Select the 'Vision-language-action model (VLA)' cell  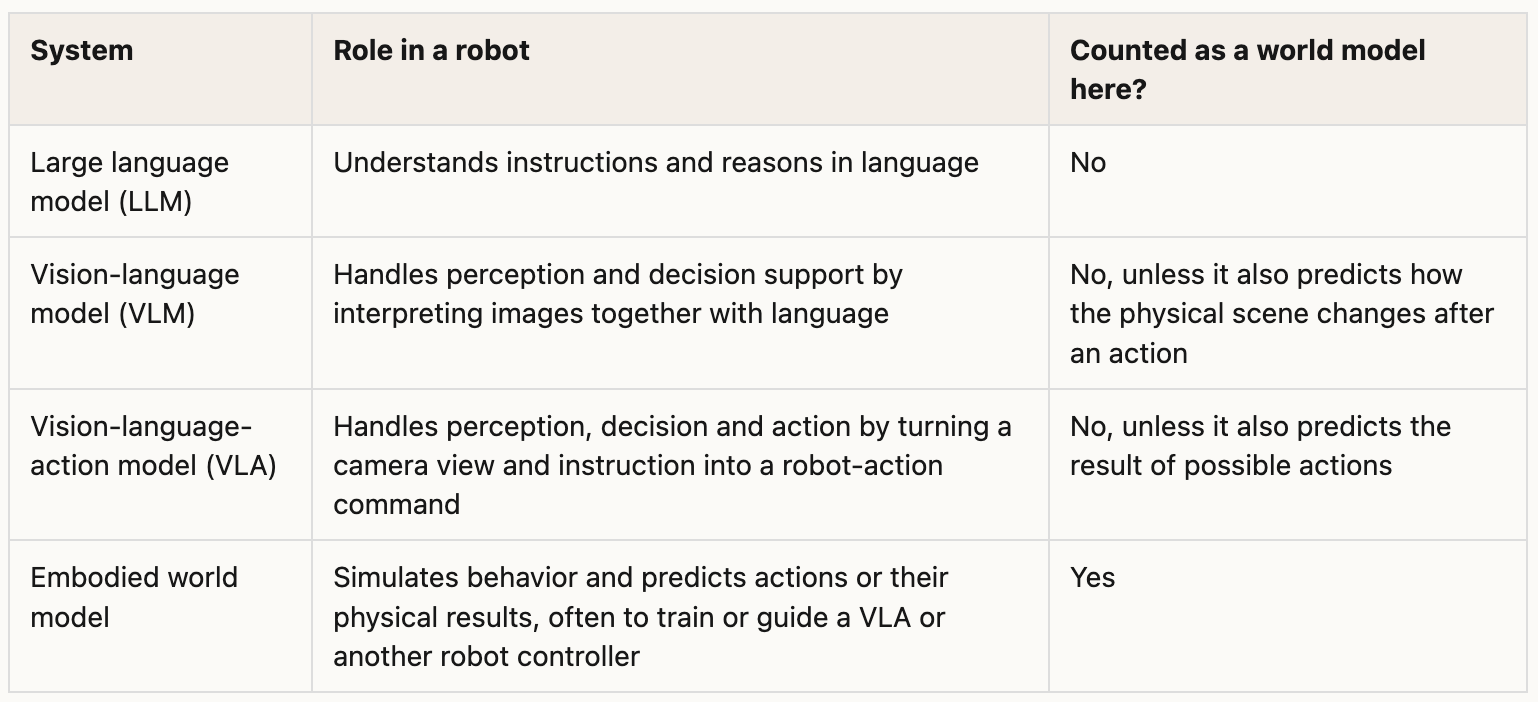click(153, 446)
